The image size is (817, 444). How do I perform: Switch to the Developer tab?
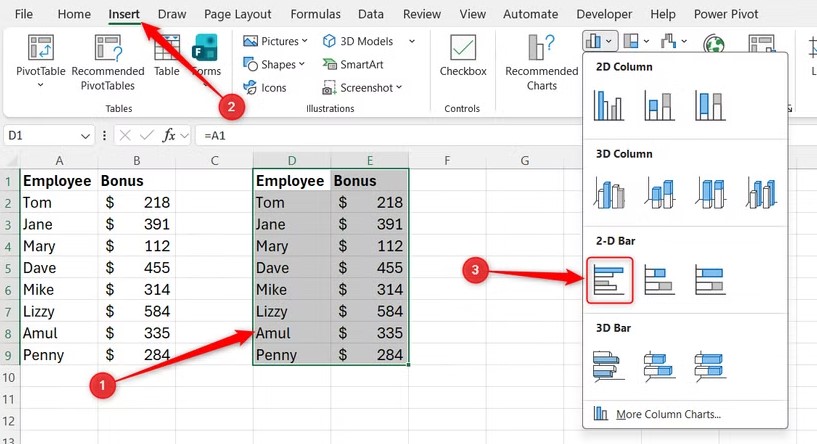[x=604, y=14]
